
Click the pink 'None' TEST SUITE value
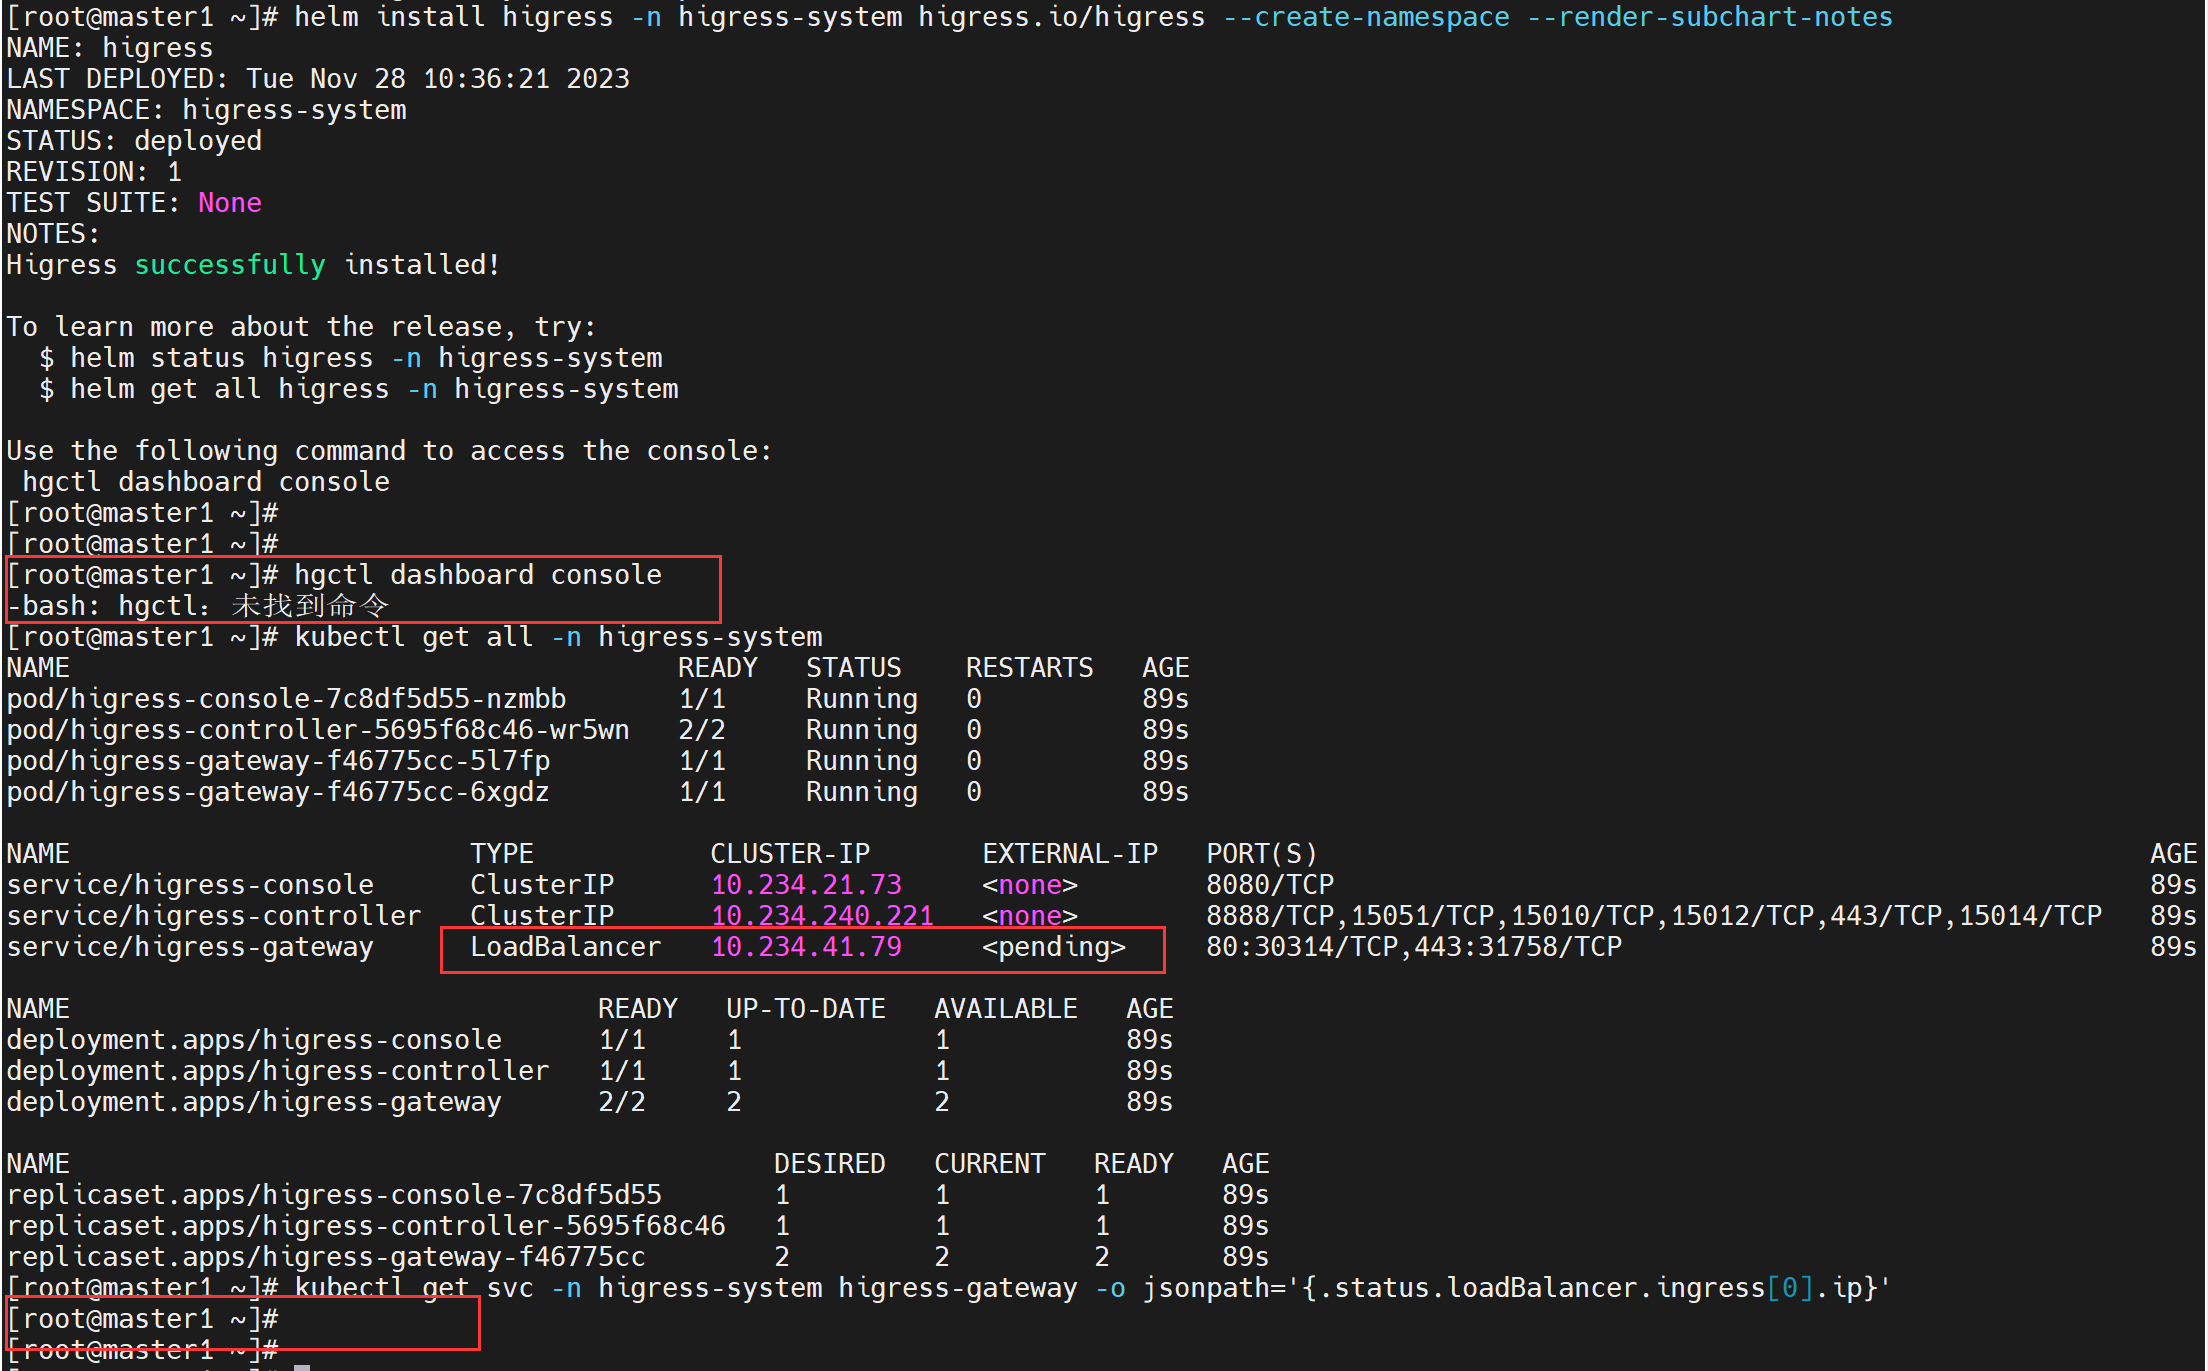[229, 203]
